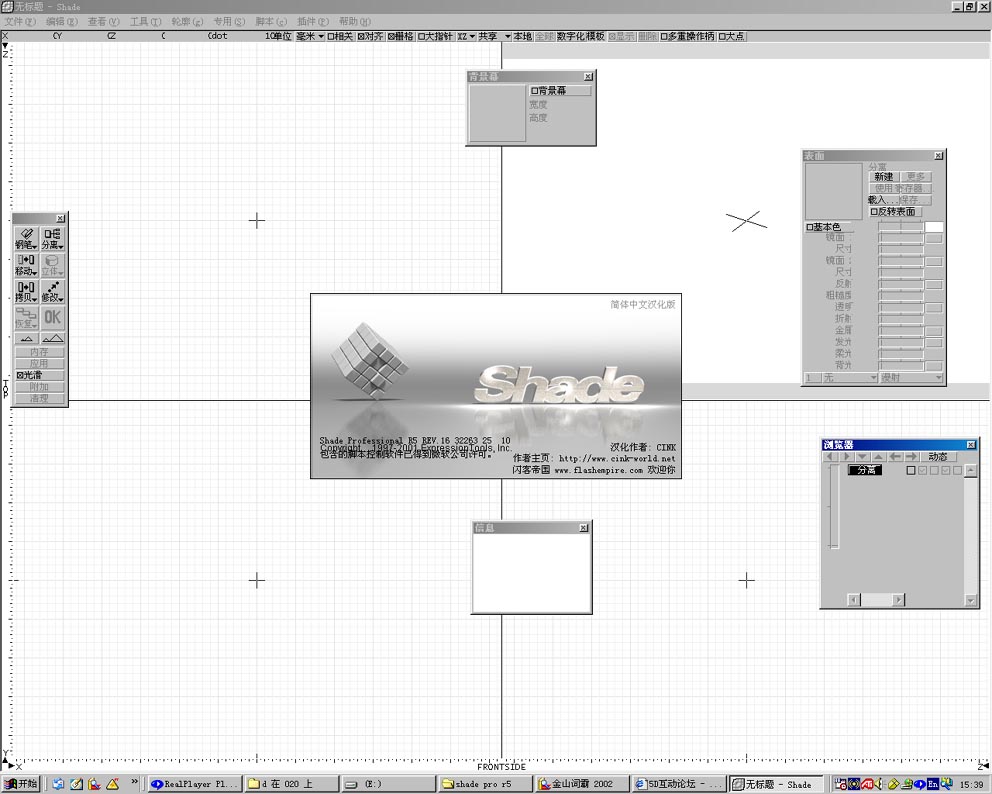This screenshot has height=794, width=992.
Task: Click the white base color swatch
Action: point(934,227)
